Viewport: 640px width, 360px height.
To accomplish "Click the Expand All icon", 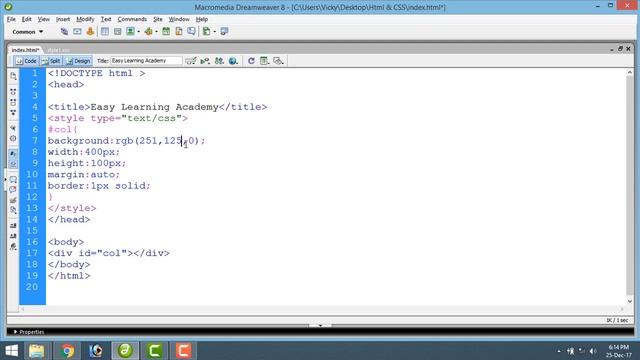I will pyautogui.click(x=13, y=112).
